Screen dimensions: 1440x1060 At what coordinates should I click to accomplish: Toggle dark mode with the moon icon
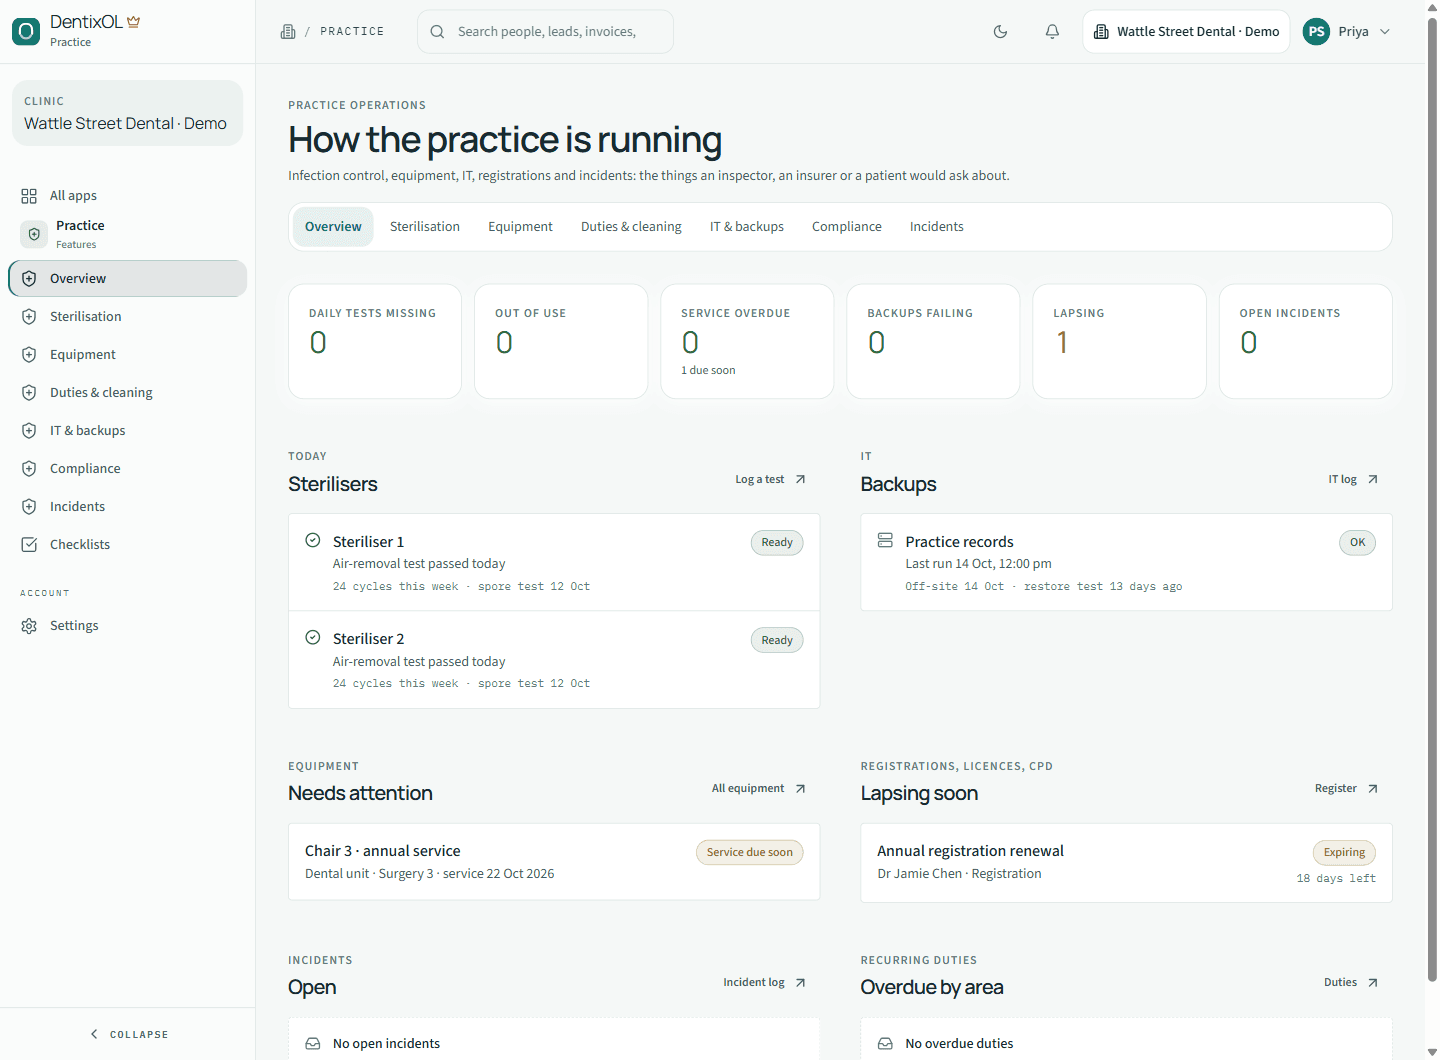pyautogui.click(x=1000, y=32)
